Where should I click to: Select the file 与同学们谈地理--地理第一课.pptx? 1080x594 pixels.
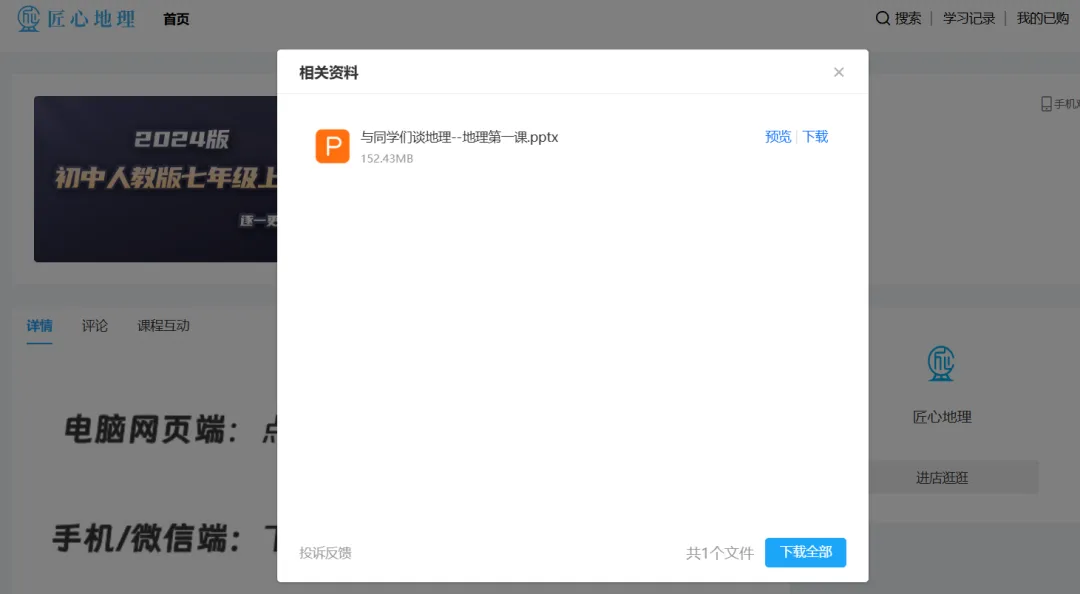pos(459,137)
